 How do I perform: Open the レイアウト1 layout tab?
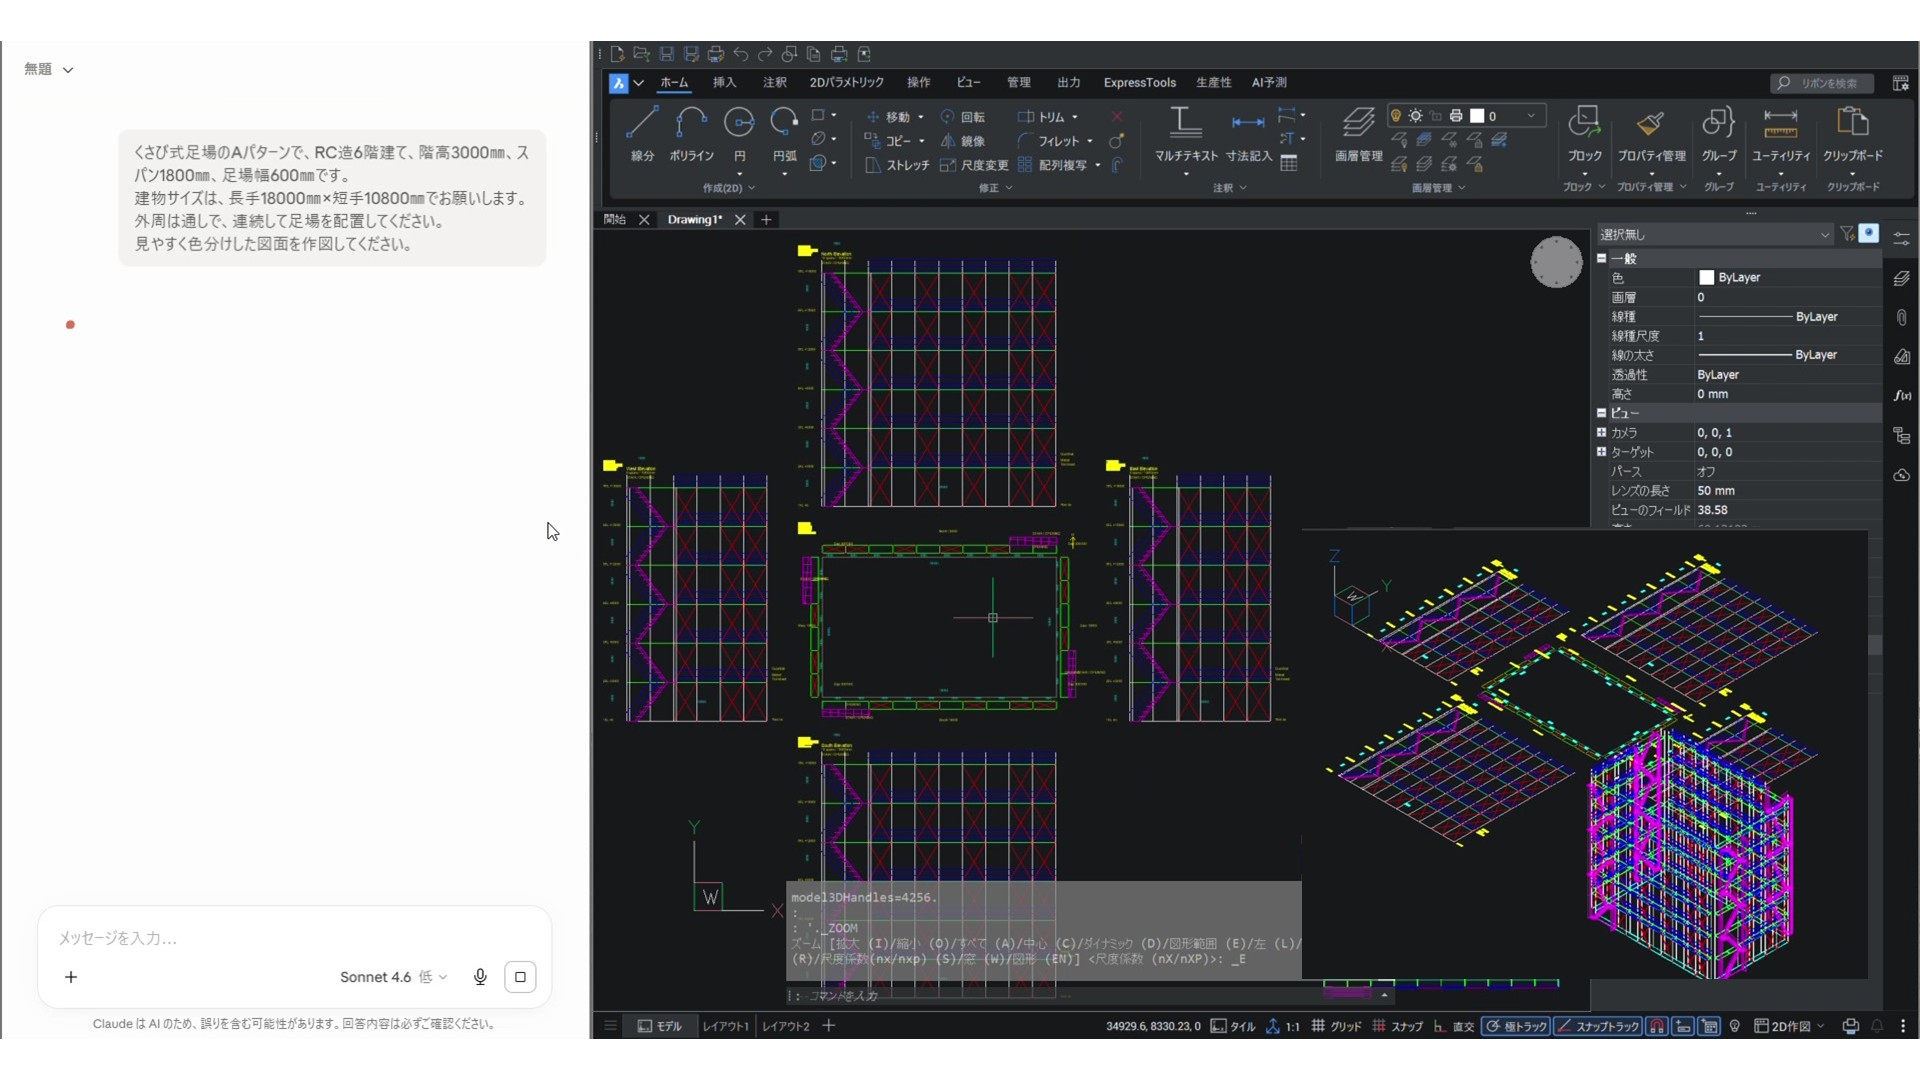point(725,1026)
